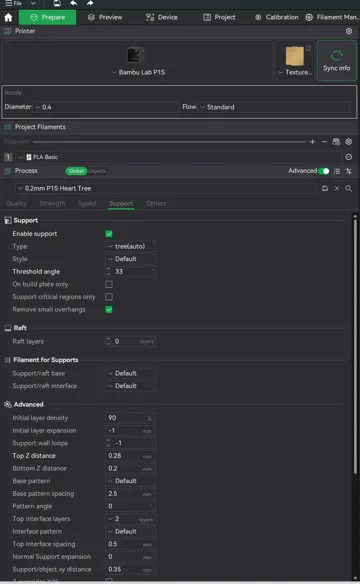Open the Support/raft interface filament dropdown
This screenshot has height=584, width=360.
130,386
